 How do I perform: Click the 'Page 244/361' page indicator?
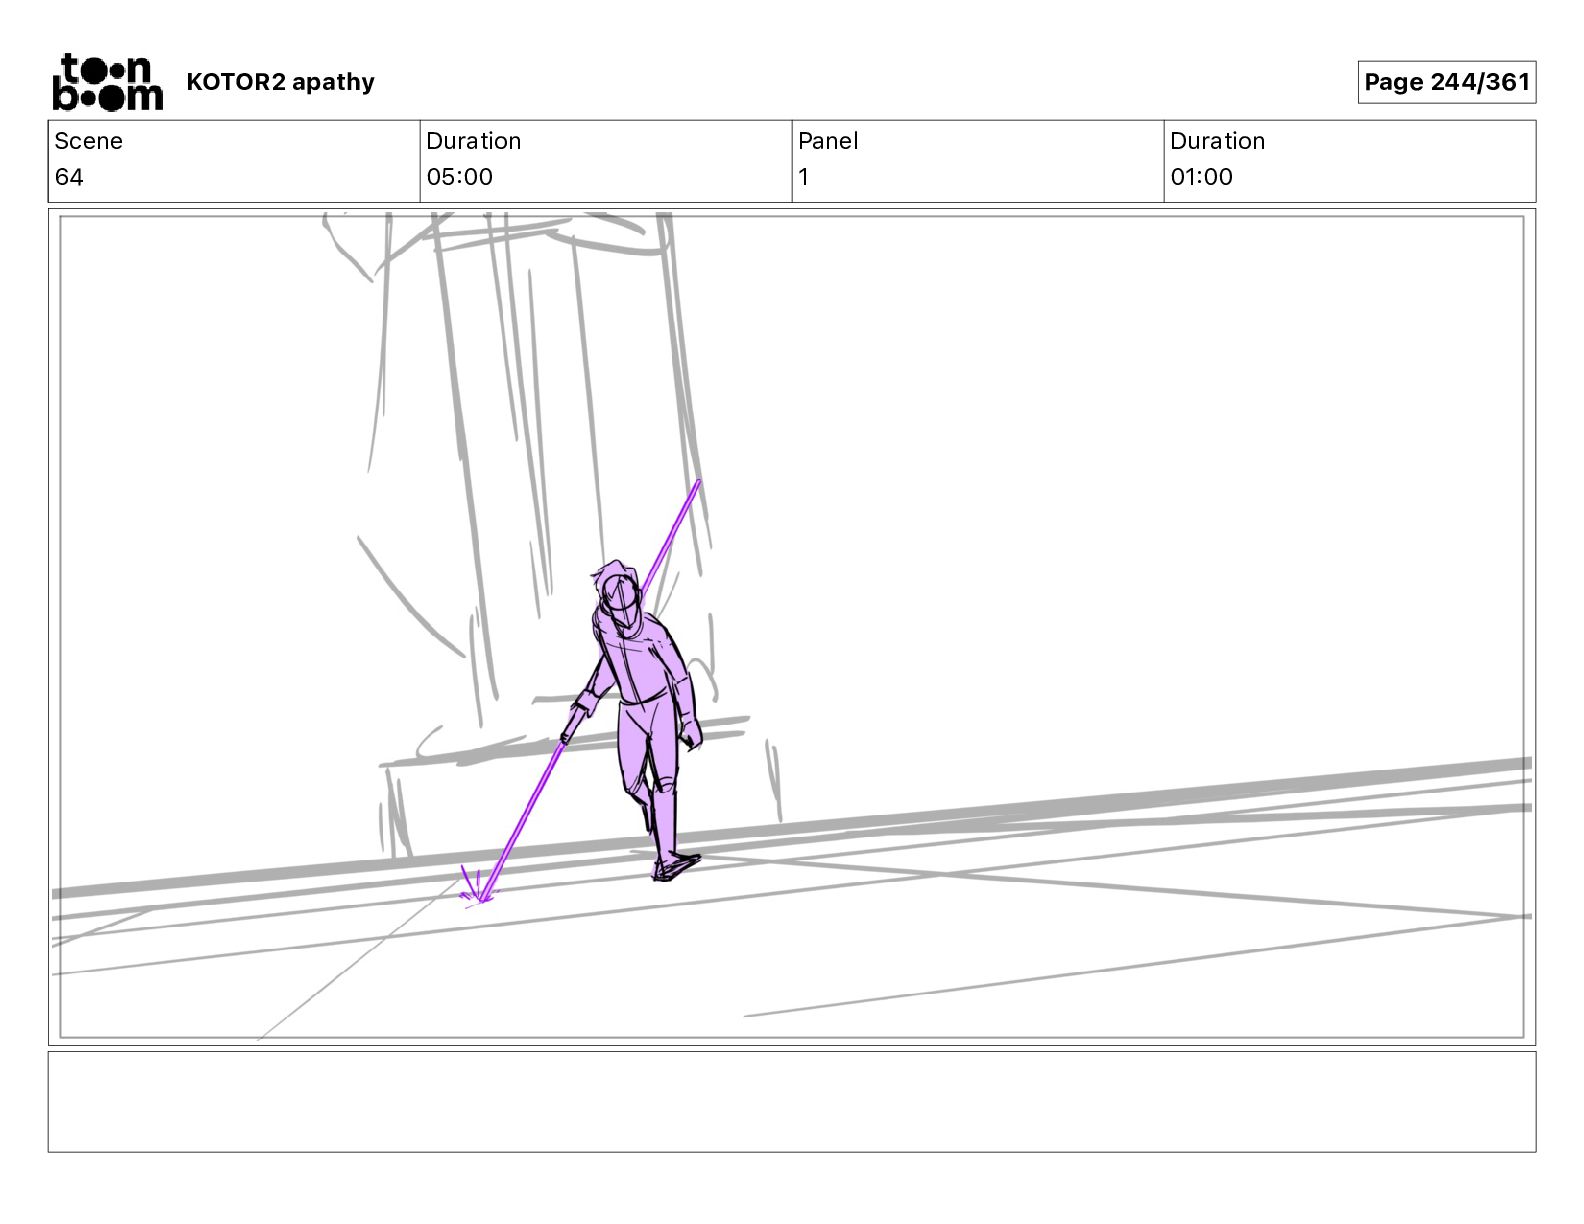[1446, 82]
